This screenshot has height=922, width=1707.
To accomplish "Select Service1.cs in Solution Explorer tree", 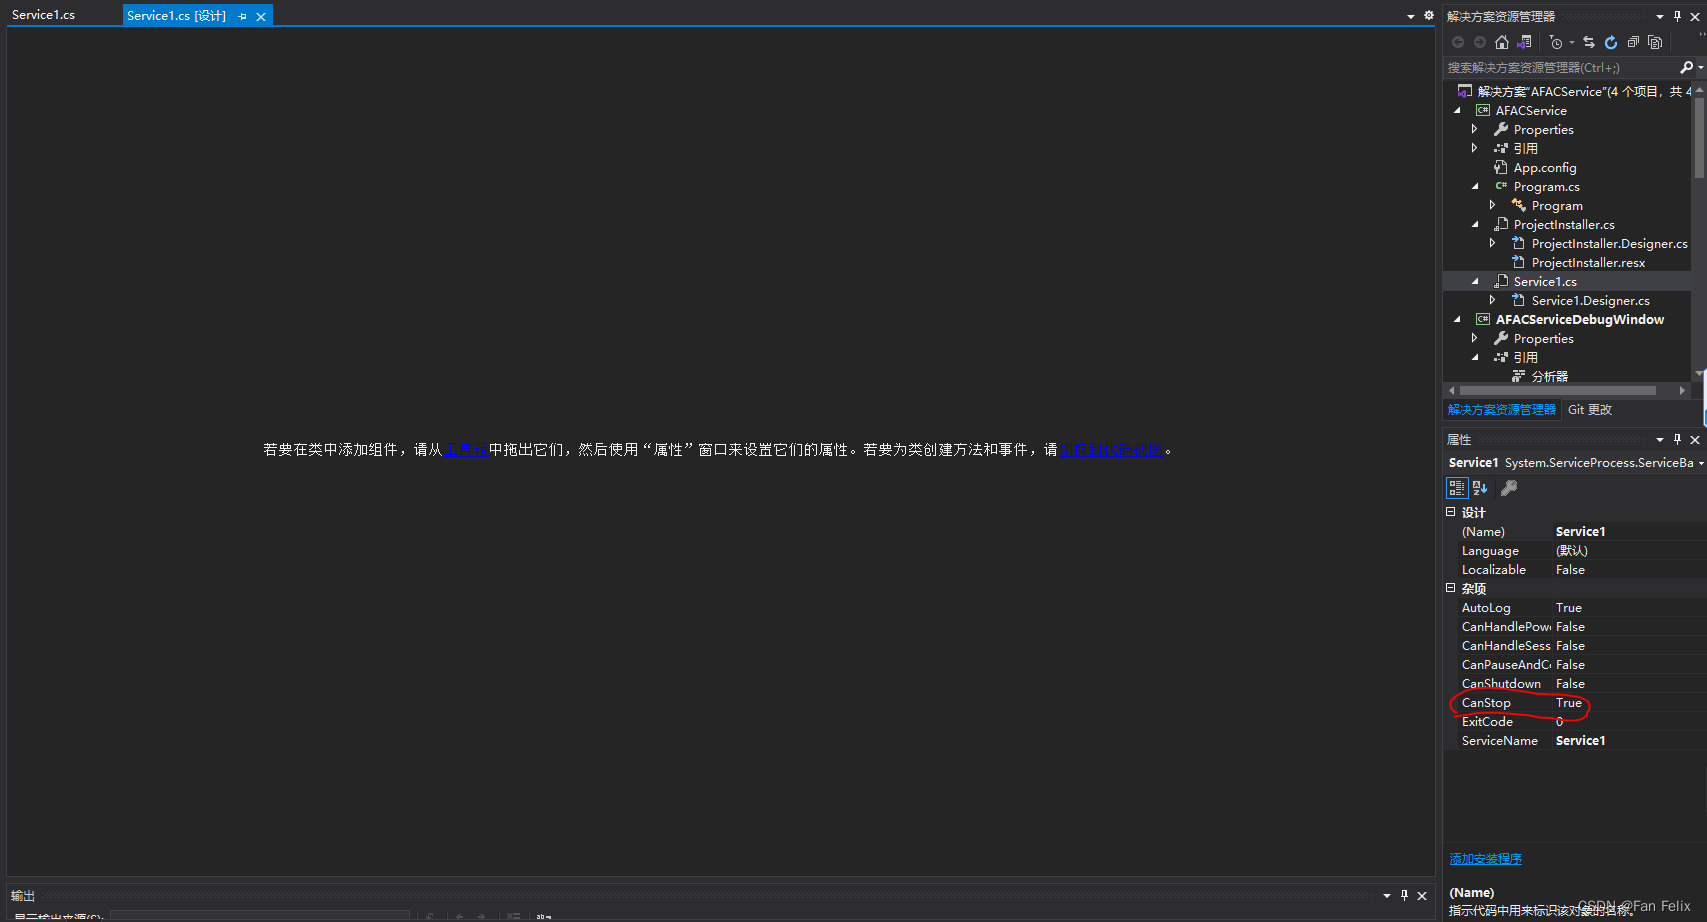I will pos(1545,282).
